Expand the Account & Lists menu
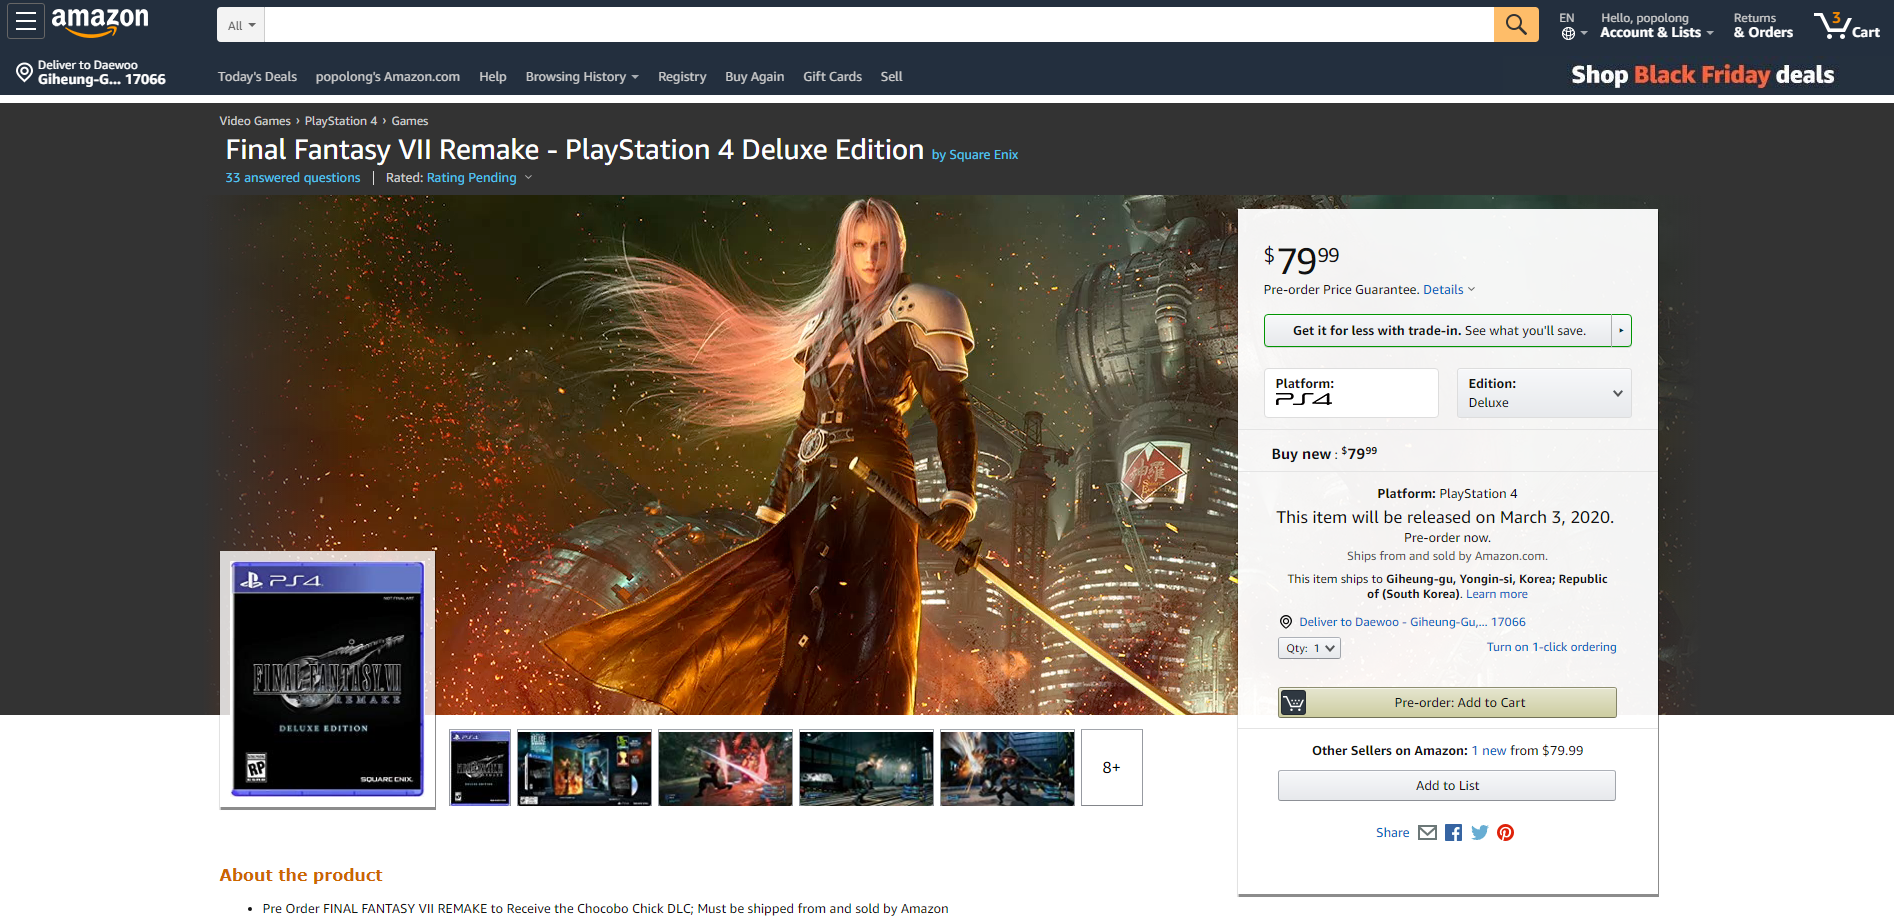1894x918 pixels. pos(1657,25)
